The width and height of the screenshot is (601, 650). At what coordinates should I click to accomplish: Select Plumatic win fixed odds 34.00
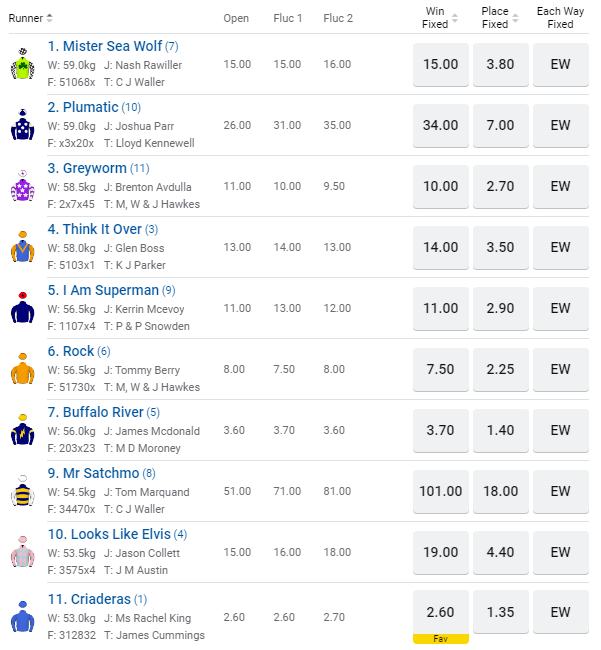click(x=441, y=125)
